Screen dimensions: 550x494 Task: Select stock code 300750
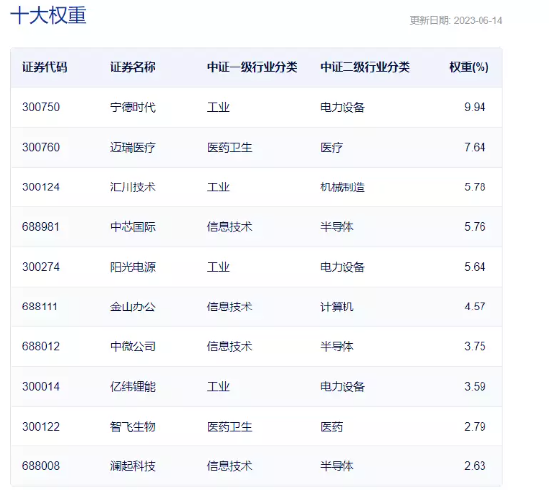(x=41, y=107)
